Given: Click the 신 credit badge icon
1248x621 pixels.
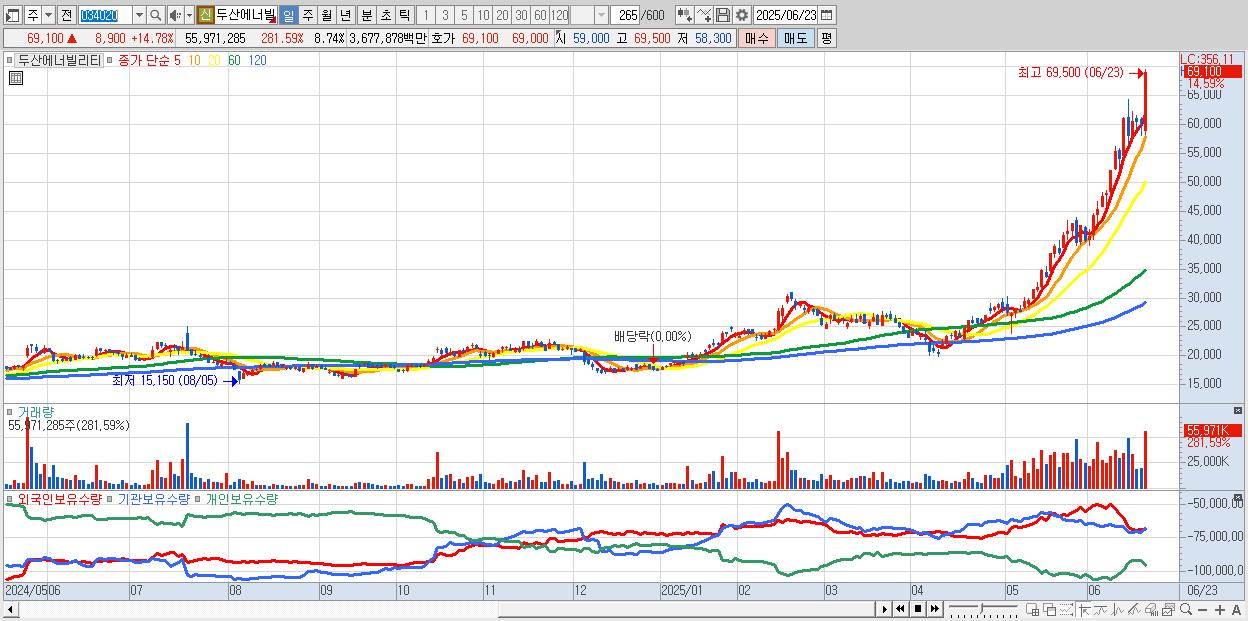Looking at the screenshot, I should click(205, 15).
